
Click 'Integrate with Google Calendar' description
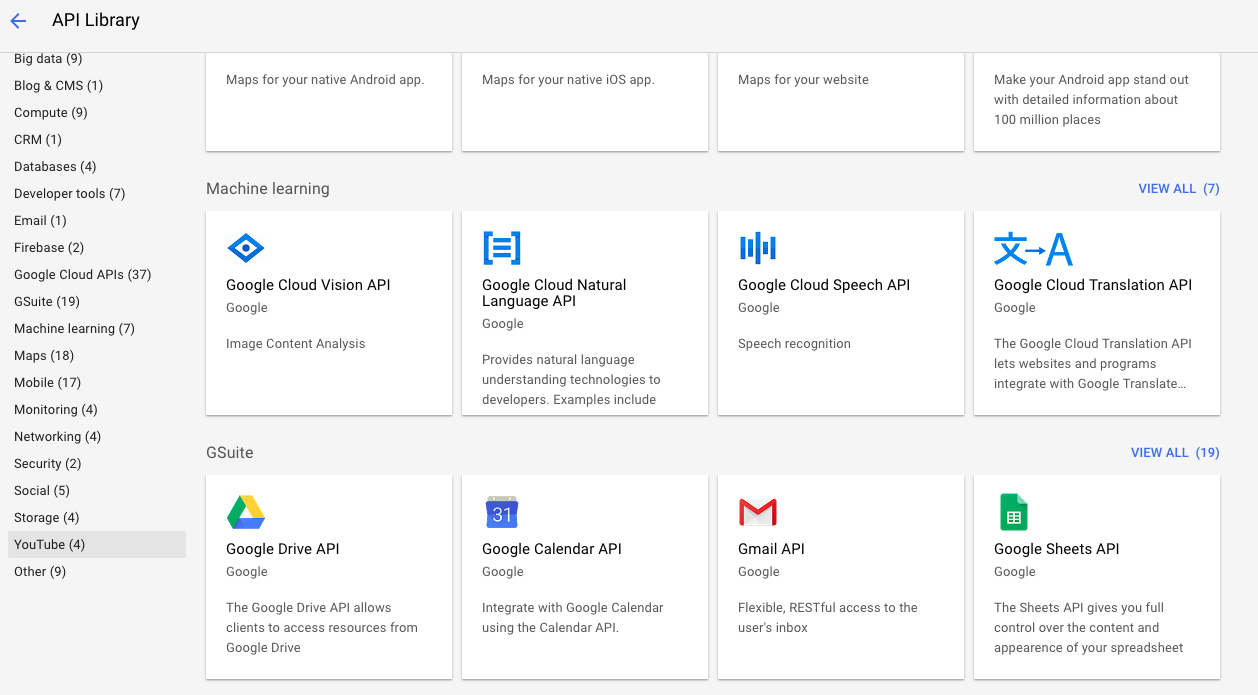pyautogui.click(x=573, y=618)
